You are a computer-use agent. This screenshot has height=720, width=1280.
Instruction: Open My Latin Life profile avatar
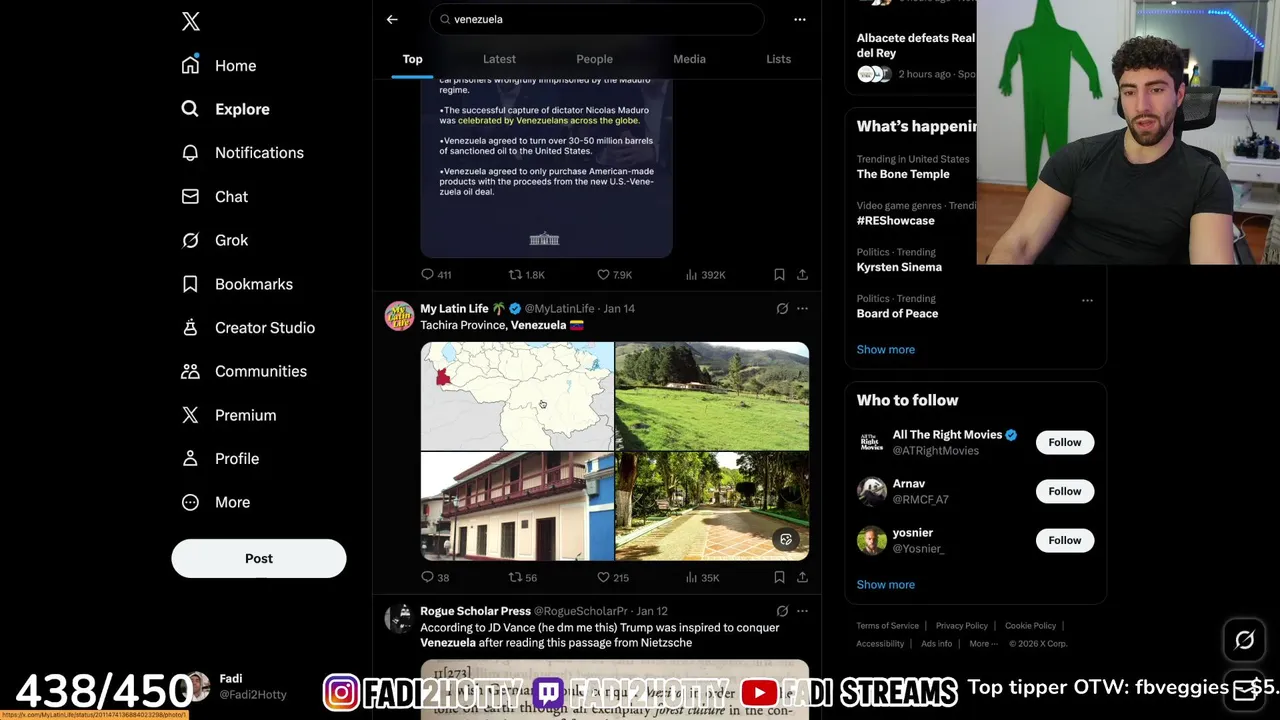[x=399, y=315]
